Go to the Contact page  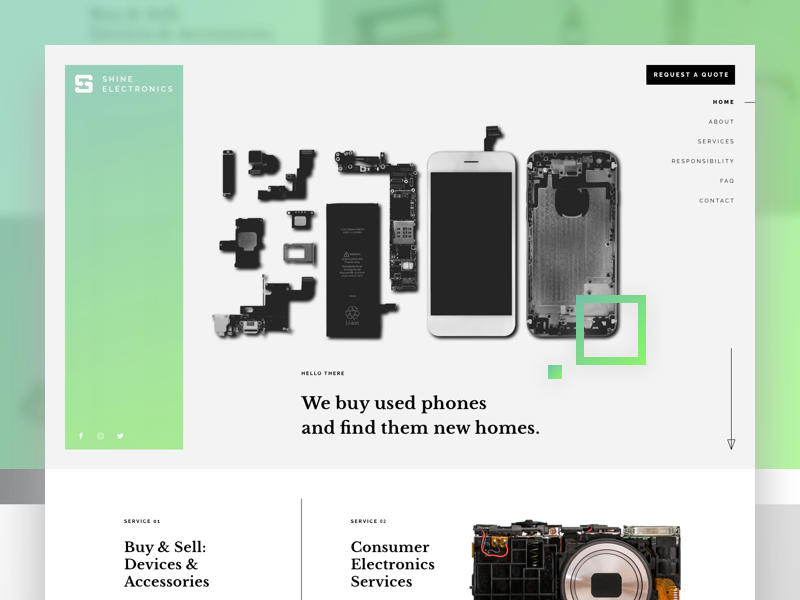pos(716,201)
